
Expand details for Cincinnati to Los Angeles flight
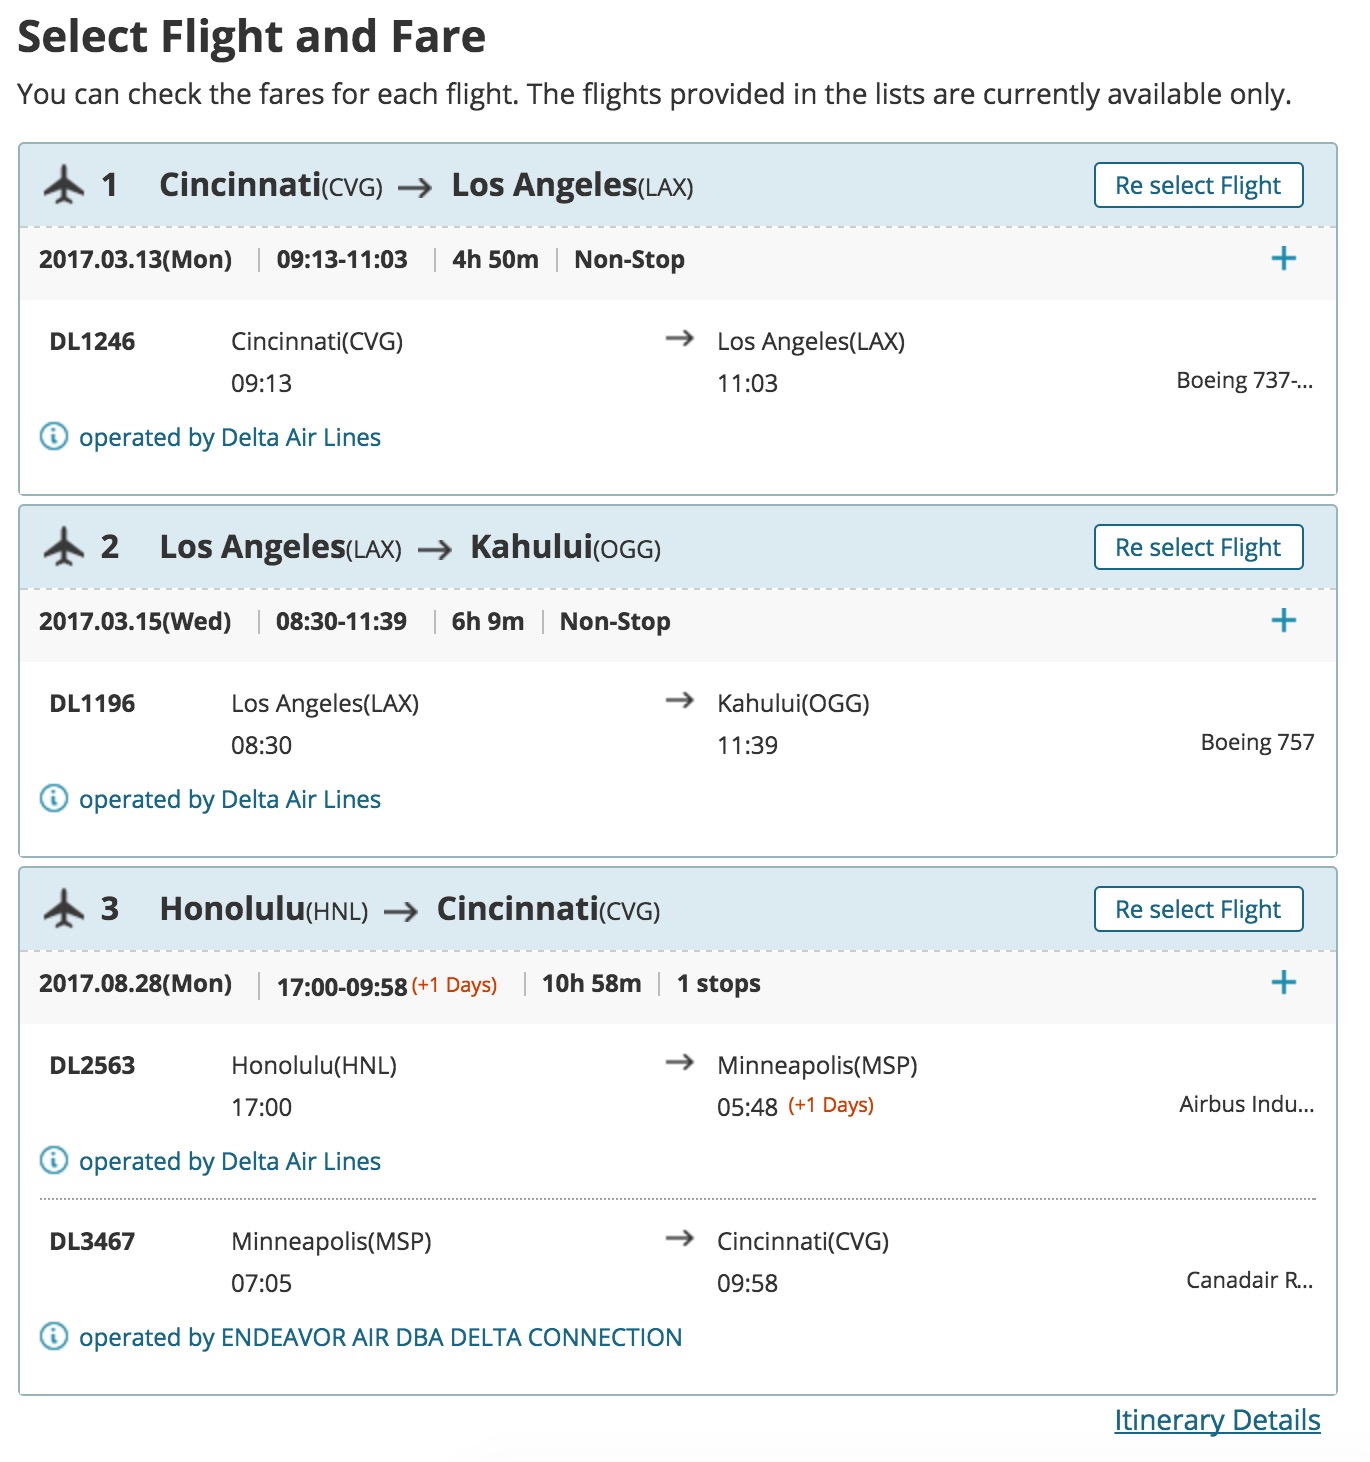click(1283, 259)
